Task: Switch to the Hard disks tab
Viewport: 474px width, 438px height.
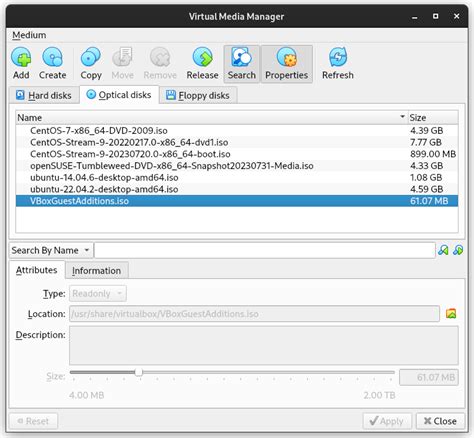Action: pos(44,95)
